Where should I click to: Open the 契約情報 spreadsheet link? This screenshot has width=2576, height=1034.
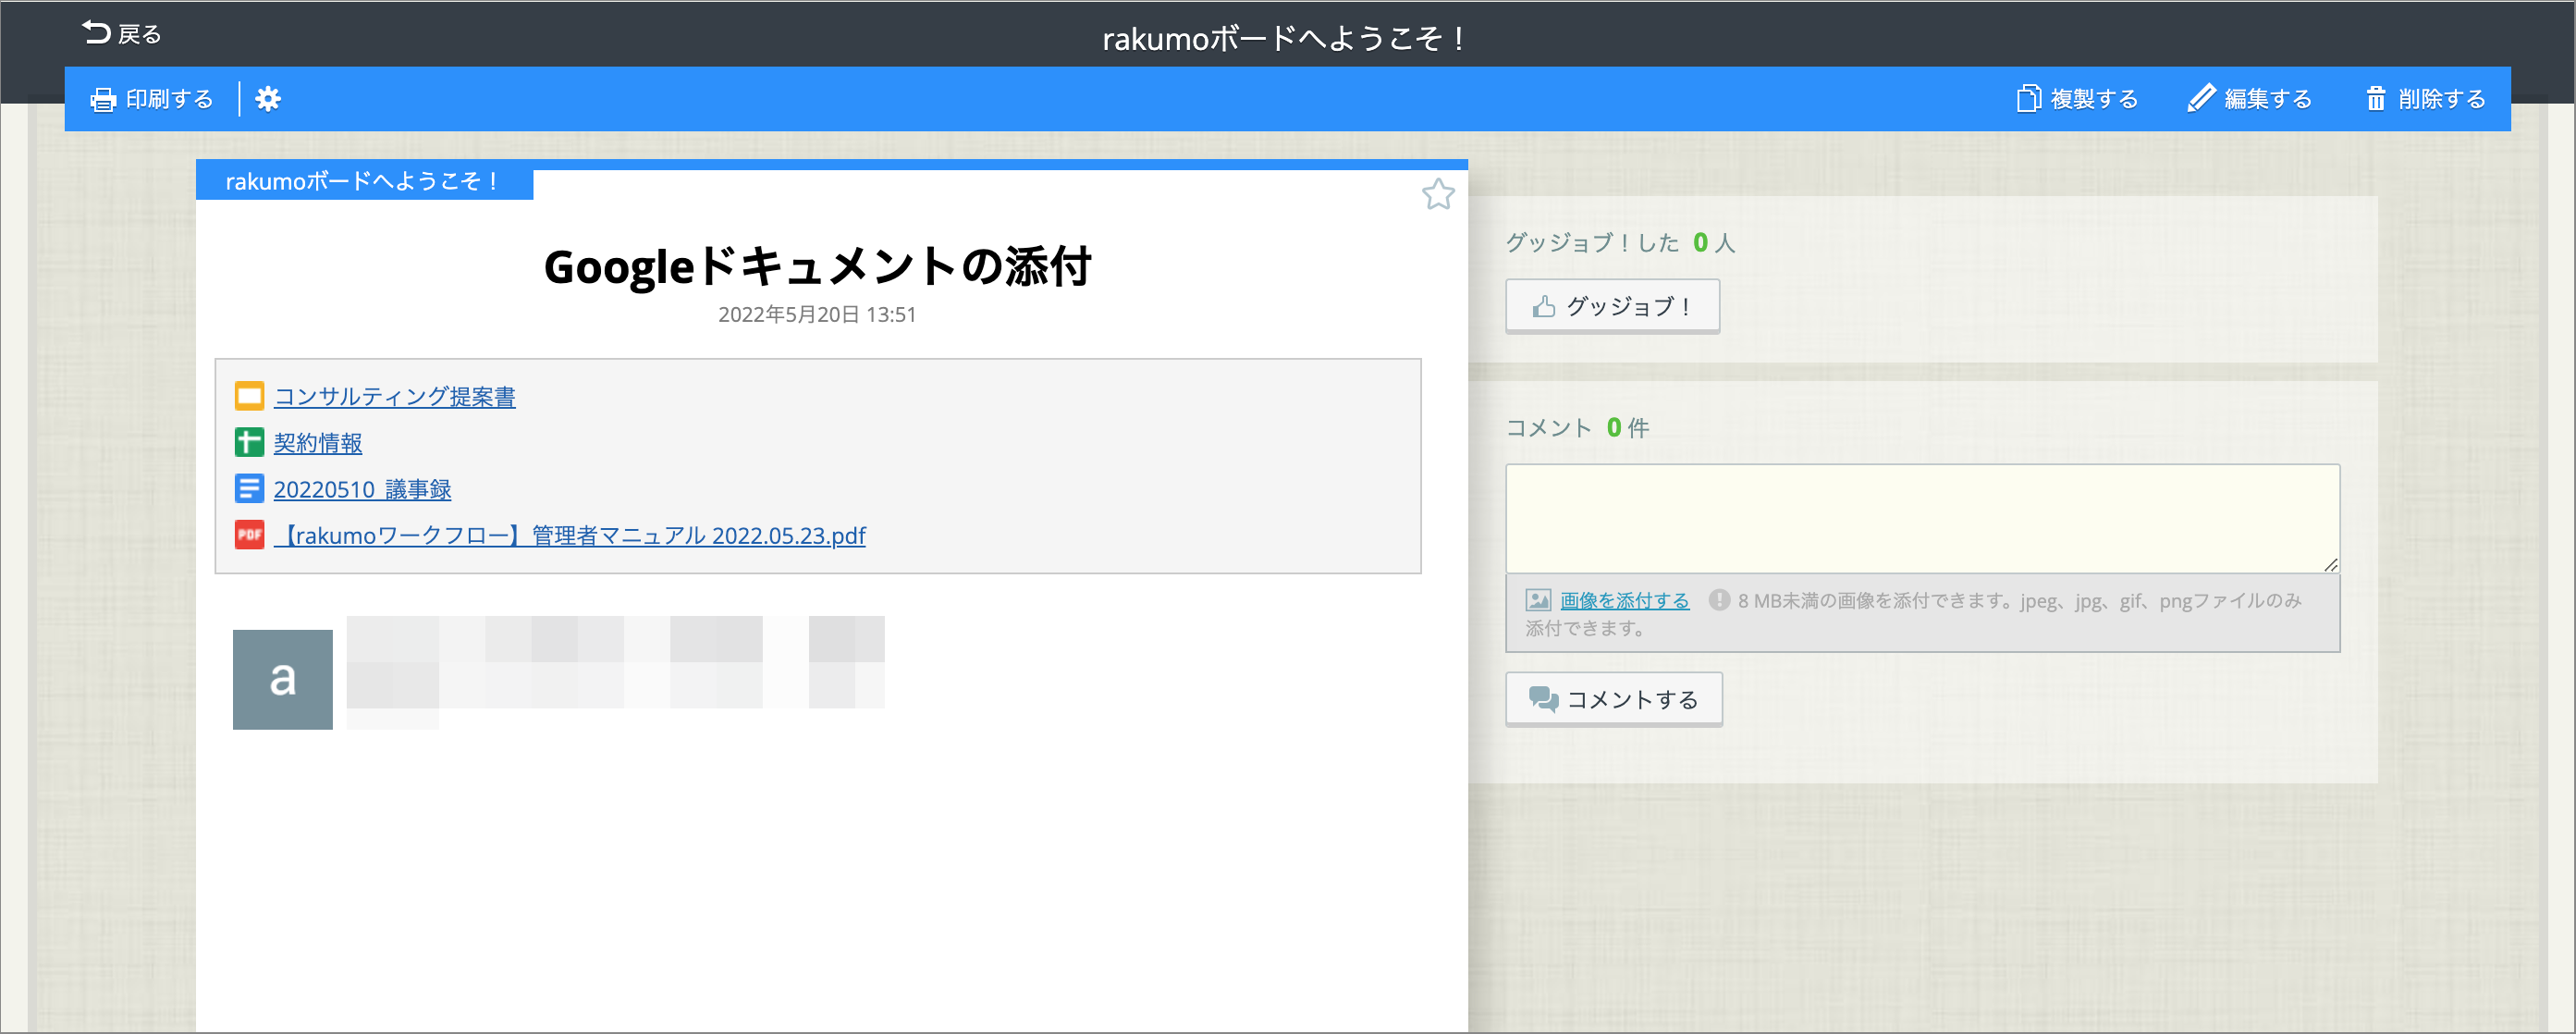[x=318, y=443]
